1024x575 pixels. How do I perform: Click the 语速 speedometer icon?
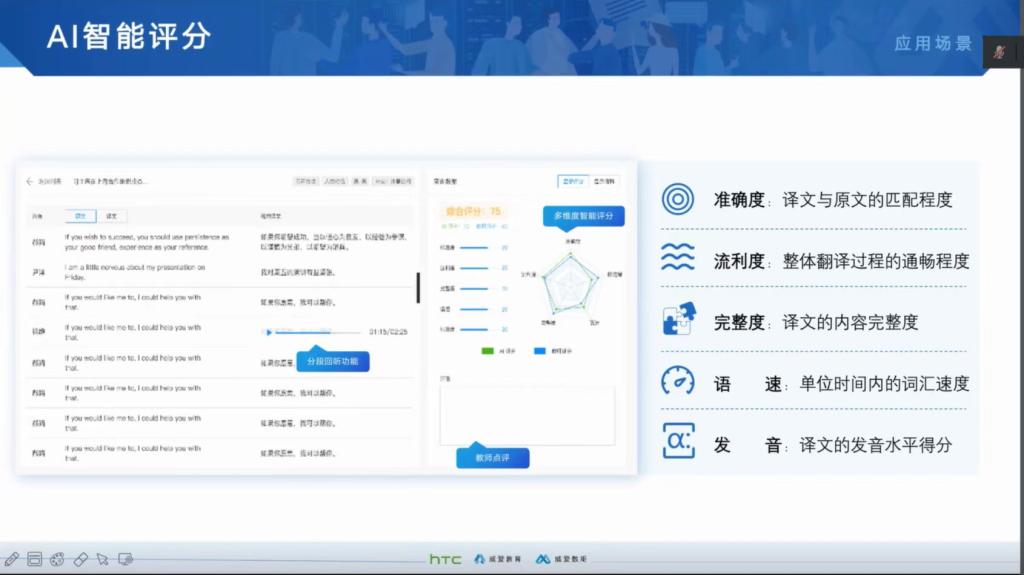[678, 381]
